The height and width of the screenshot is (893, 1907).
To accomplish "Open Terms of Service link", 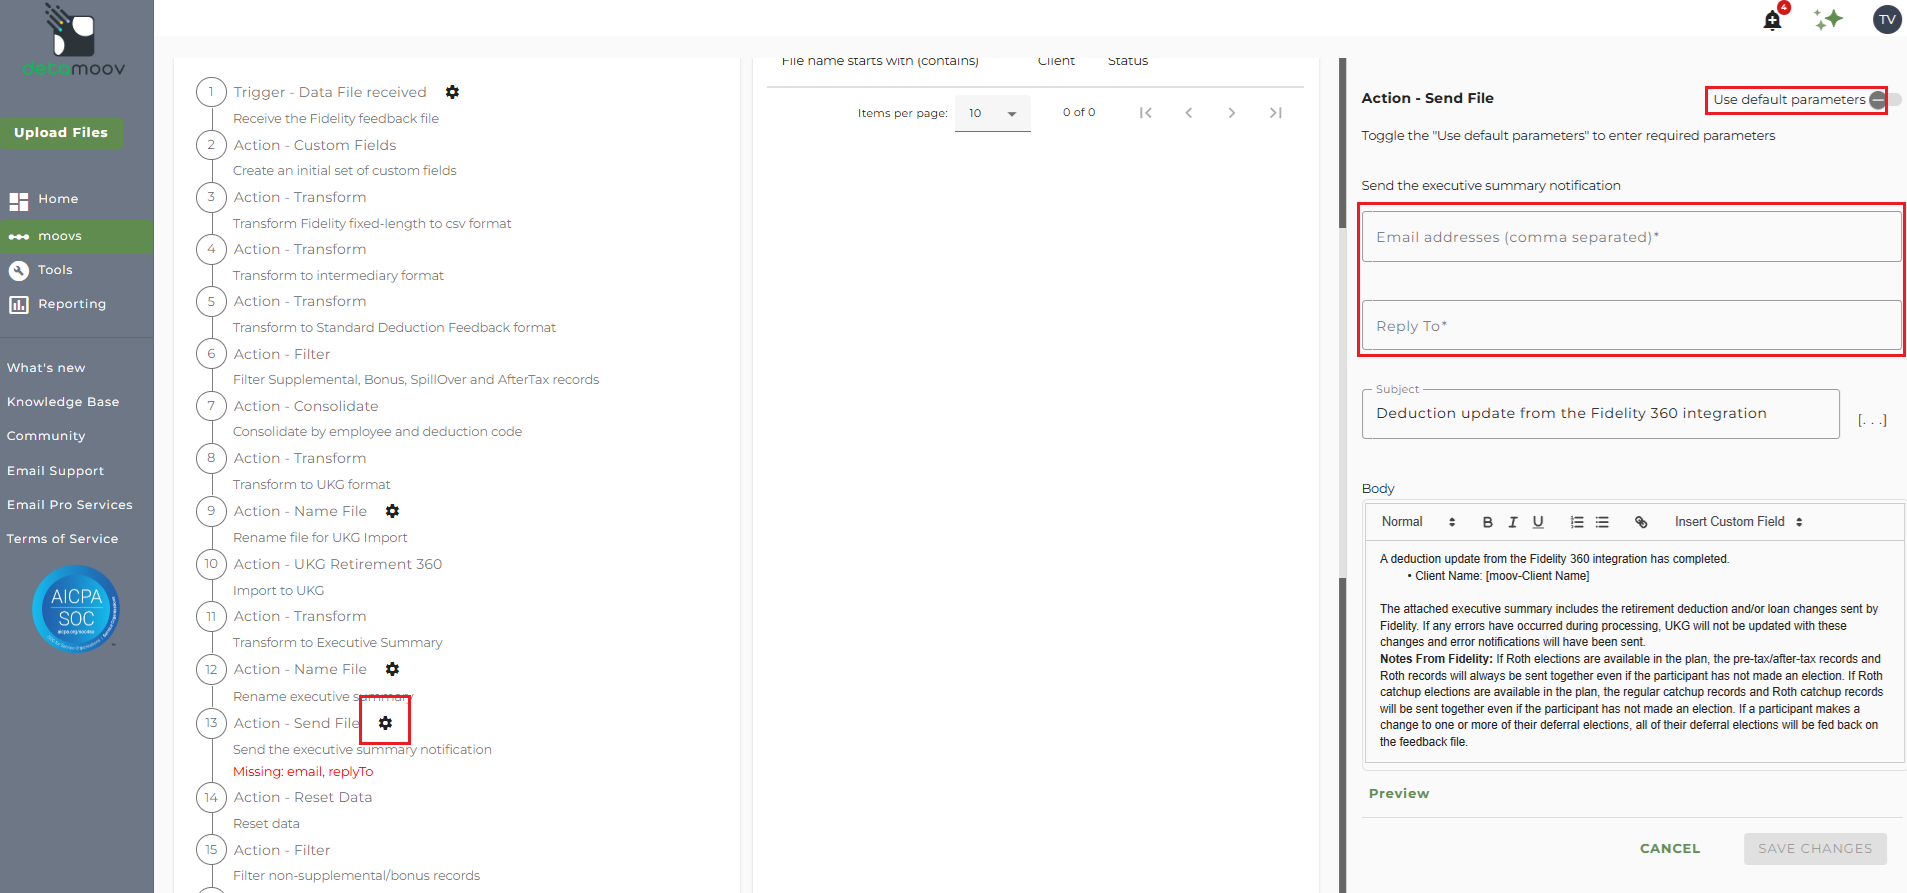I will click(x=62, y=539).
